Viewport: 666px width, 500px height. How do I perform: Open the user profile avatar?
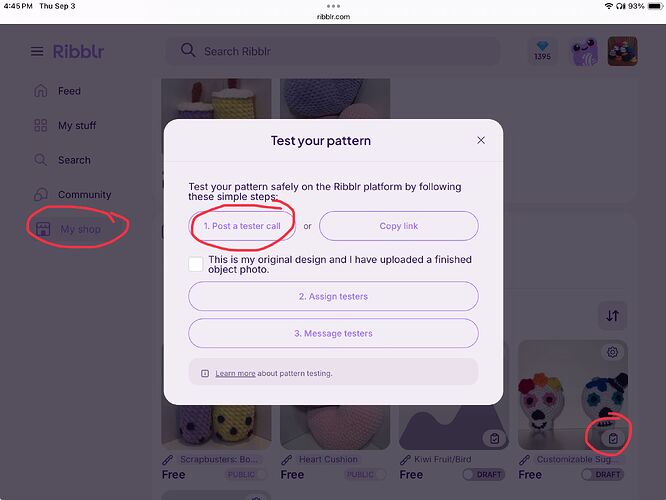622,51
